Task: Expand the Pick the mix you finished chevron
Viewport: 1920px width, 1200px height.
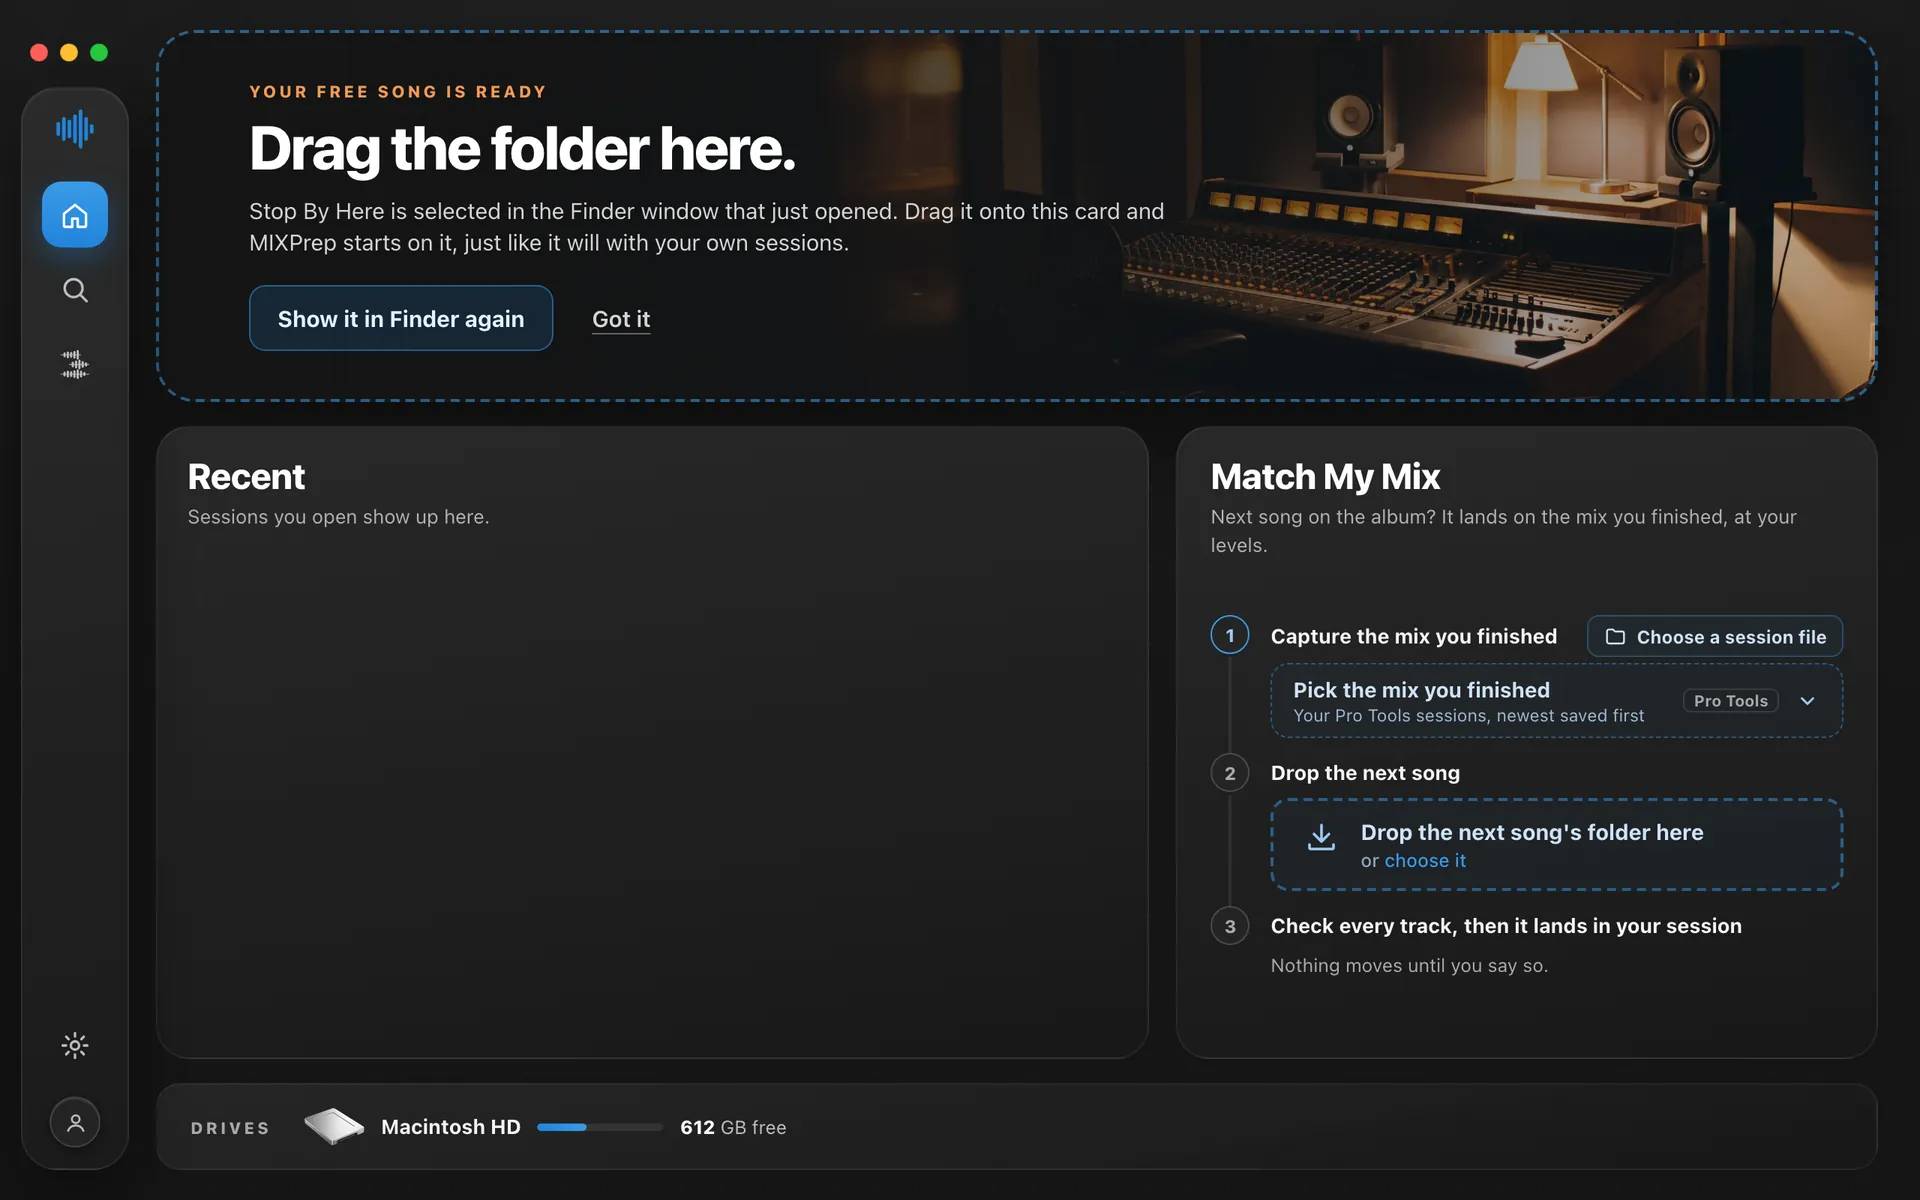Action: click(x=1808, y=701)
